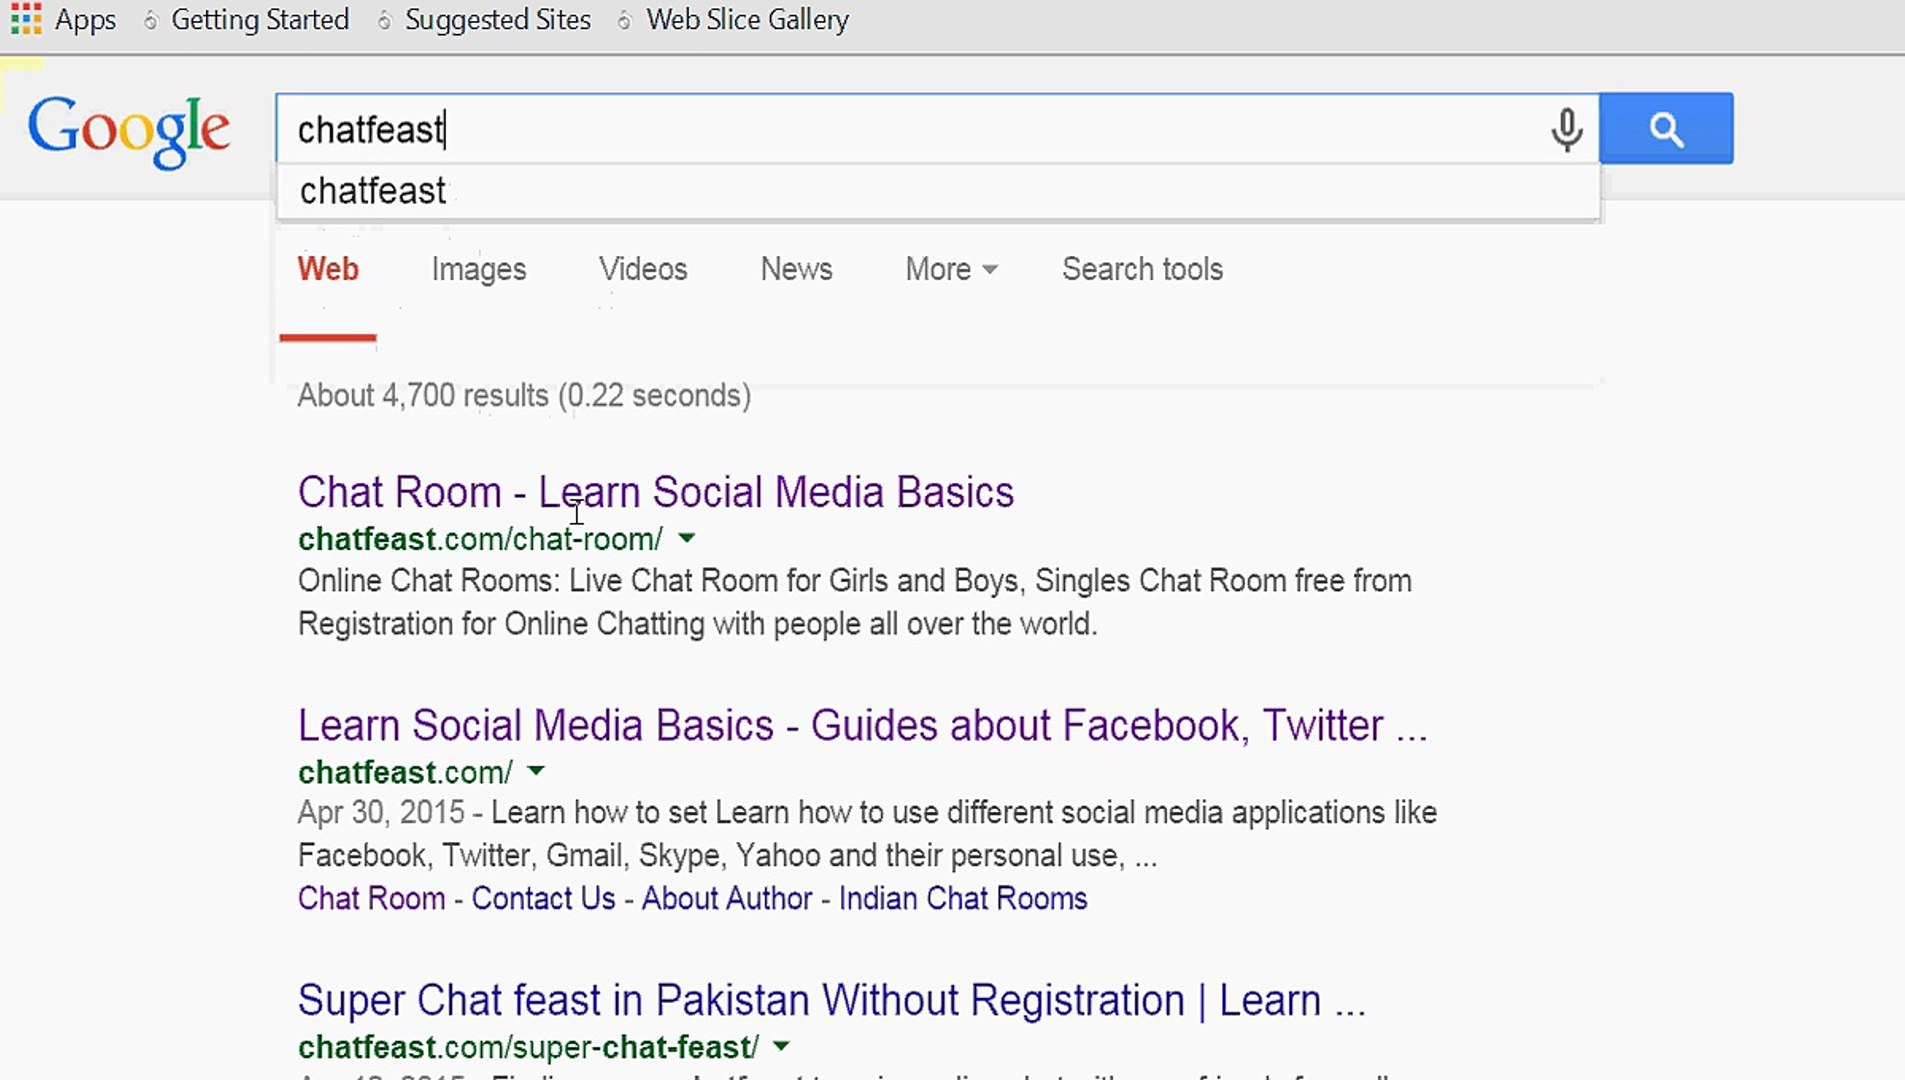This screenshot has width=1905, height=1080.
Task: Open the Getting Started bookmark
Action: coord(259,20)
